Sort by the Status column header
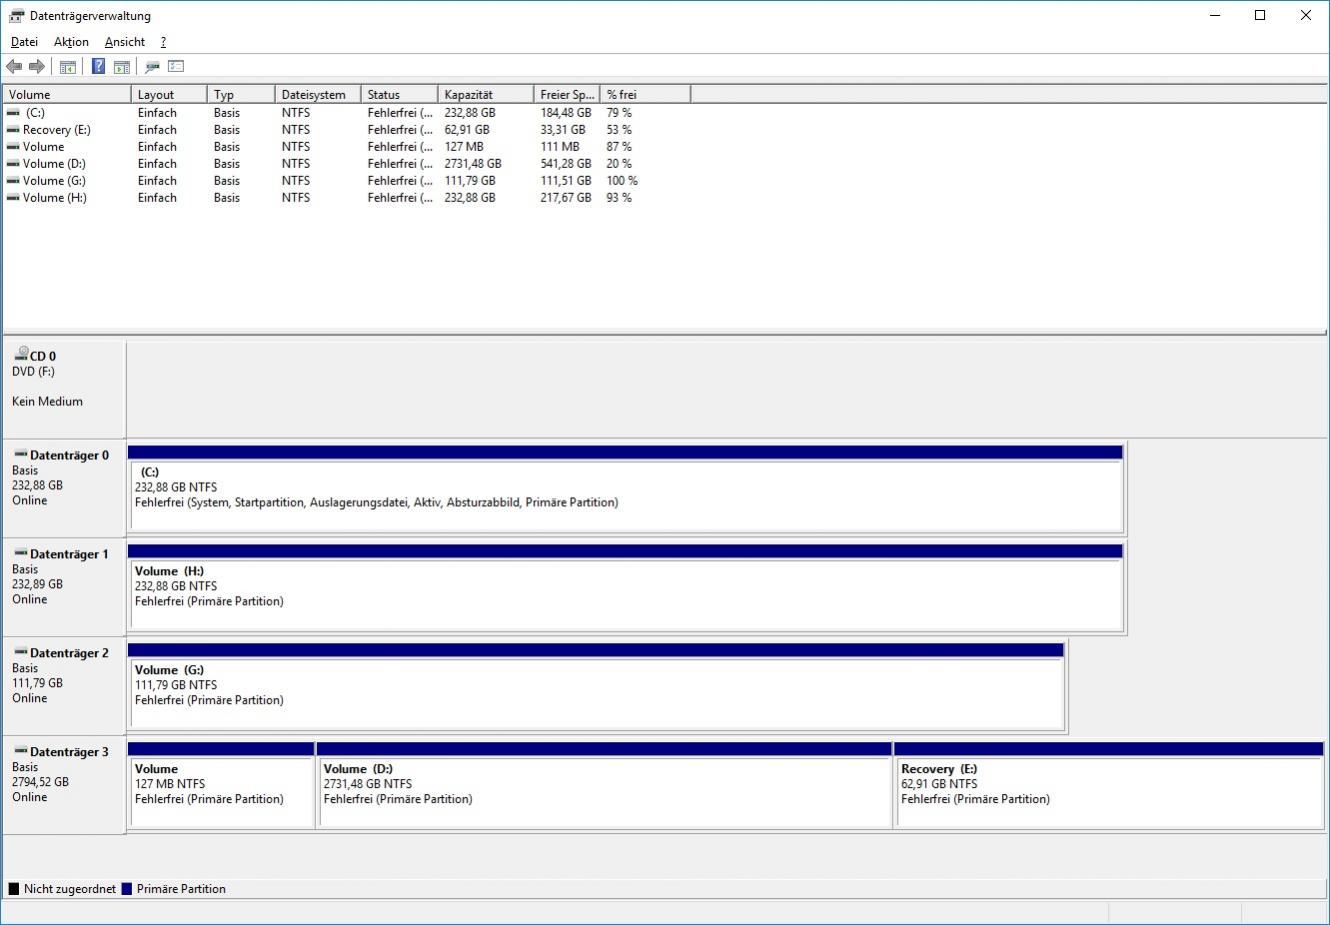1330x925 pixels. (399, 94)
